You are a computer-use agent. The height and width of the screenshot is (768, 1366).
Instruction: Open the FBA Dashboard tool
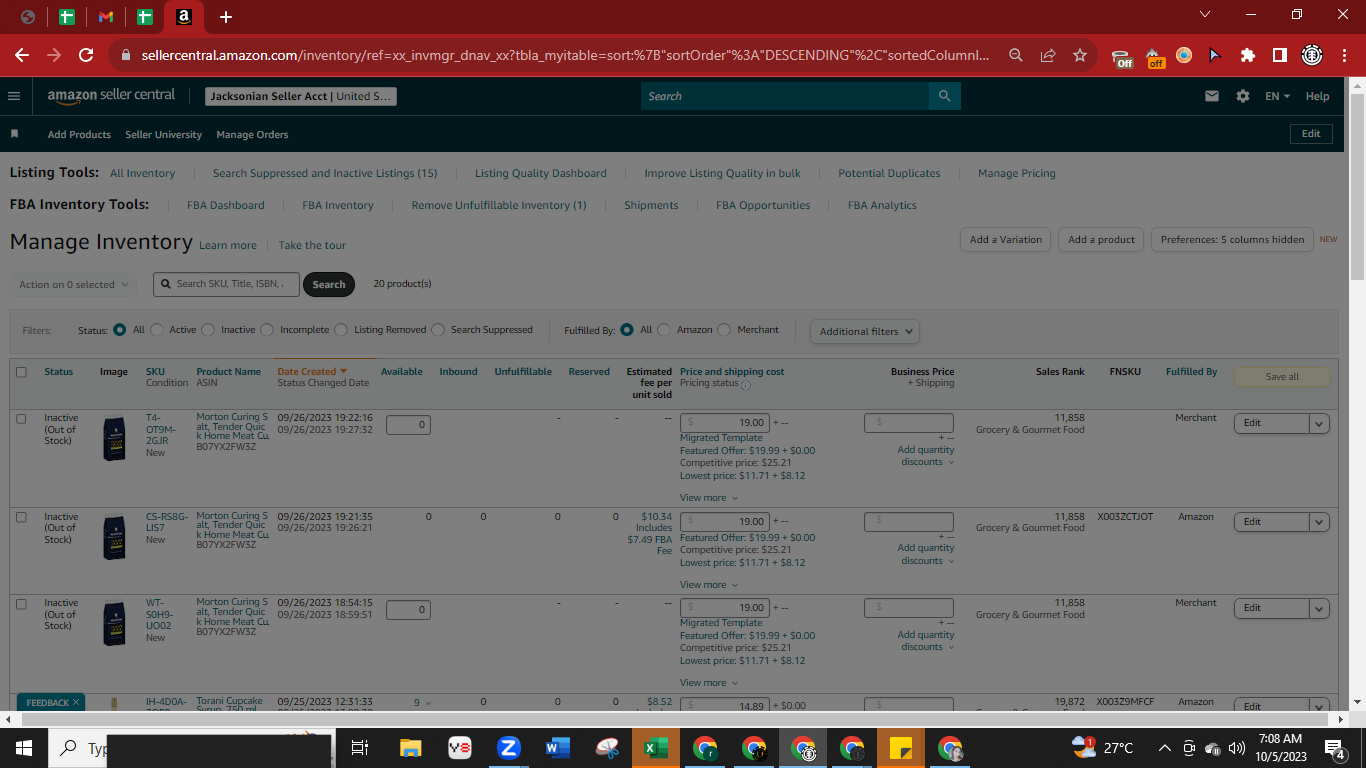point(226,205)
